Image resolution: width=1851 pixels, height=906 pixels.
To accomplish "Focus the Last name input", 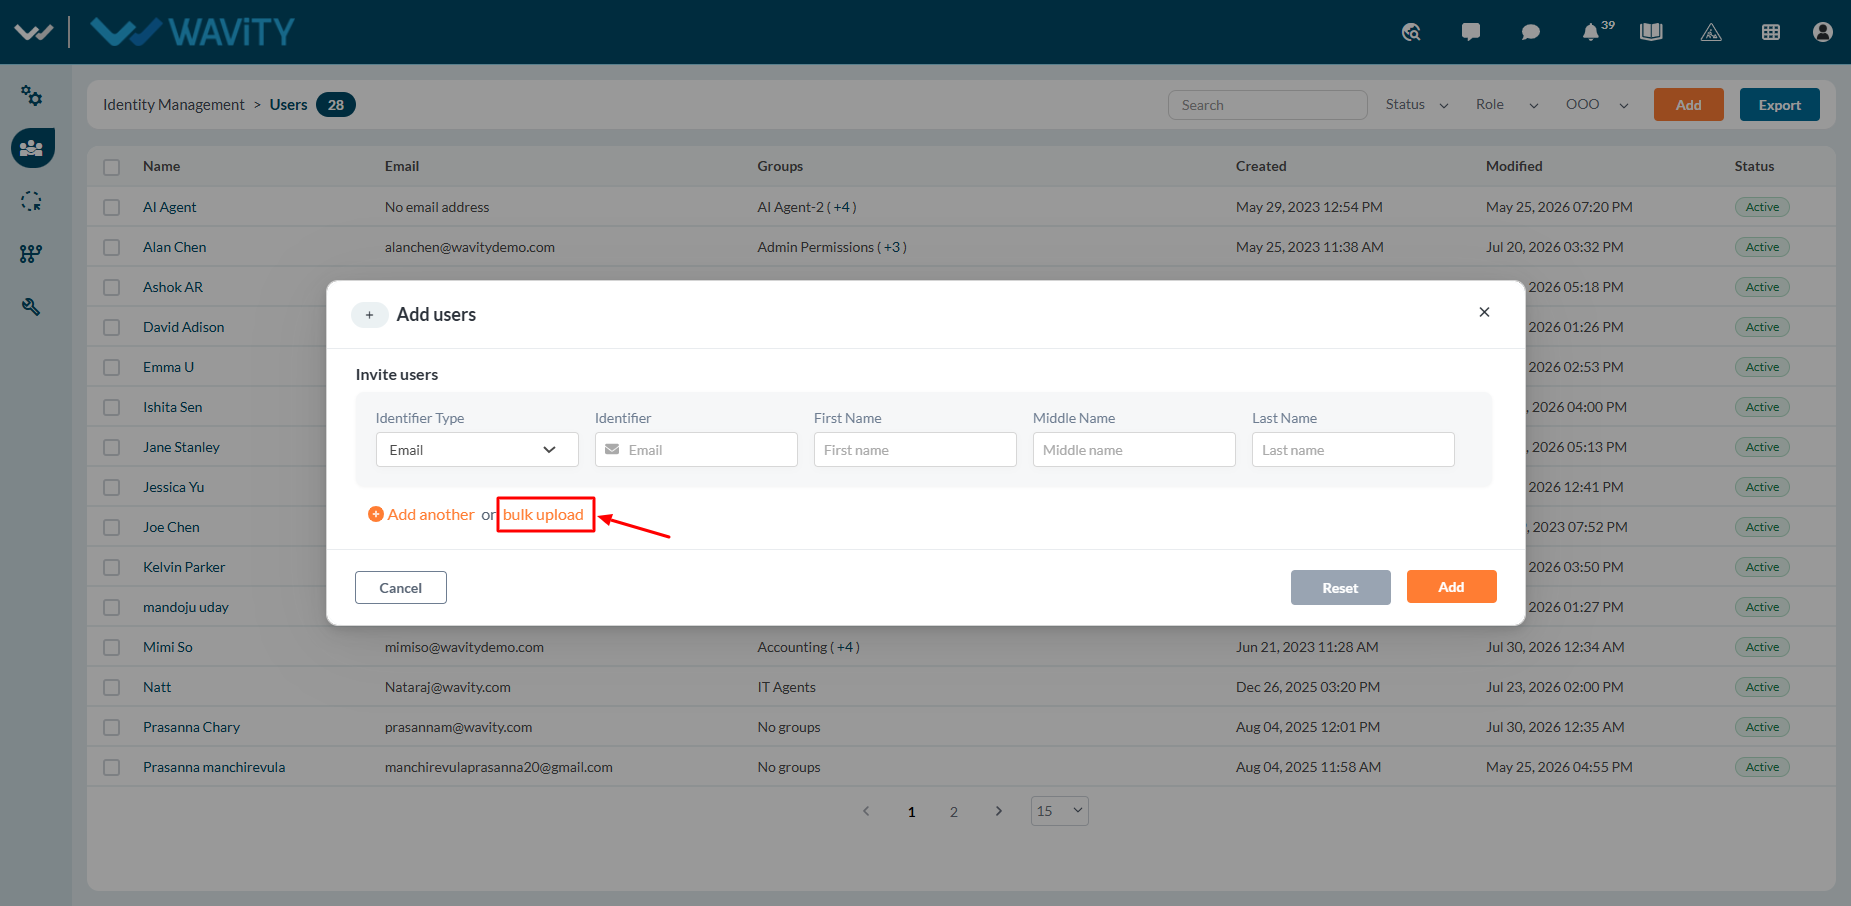I will (1353, 450).
